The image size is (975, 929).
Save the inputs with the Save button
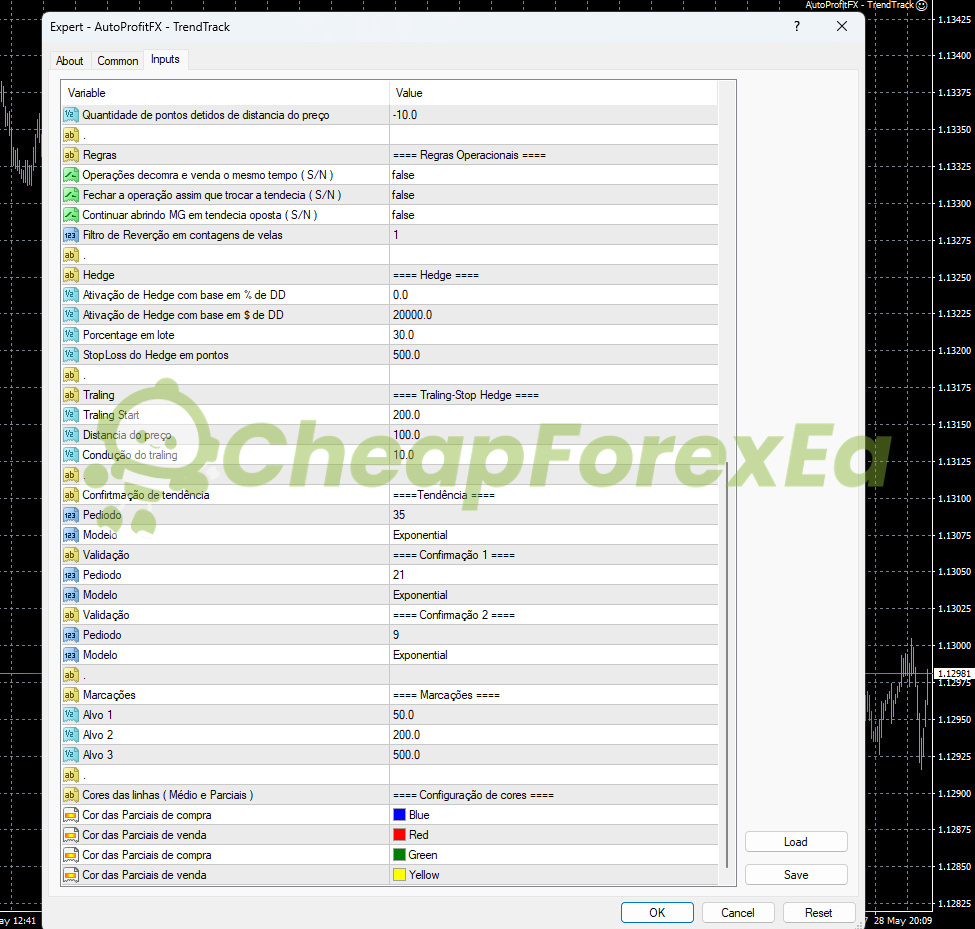796,874
